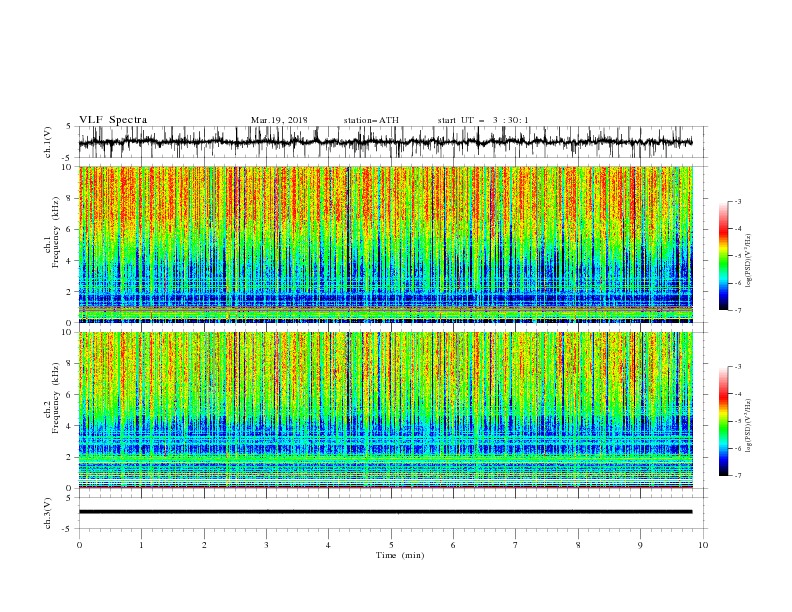Click the 'ch.3(V)' axis label
This screenshot has height=612, width=792.
(48, 513)
